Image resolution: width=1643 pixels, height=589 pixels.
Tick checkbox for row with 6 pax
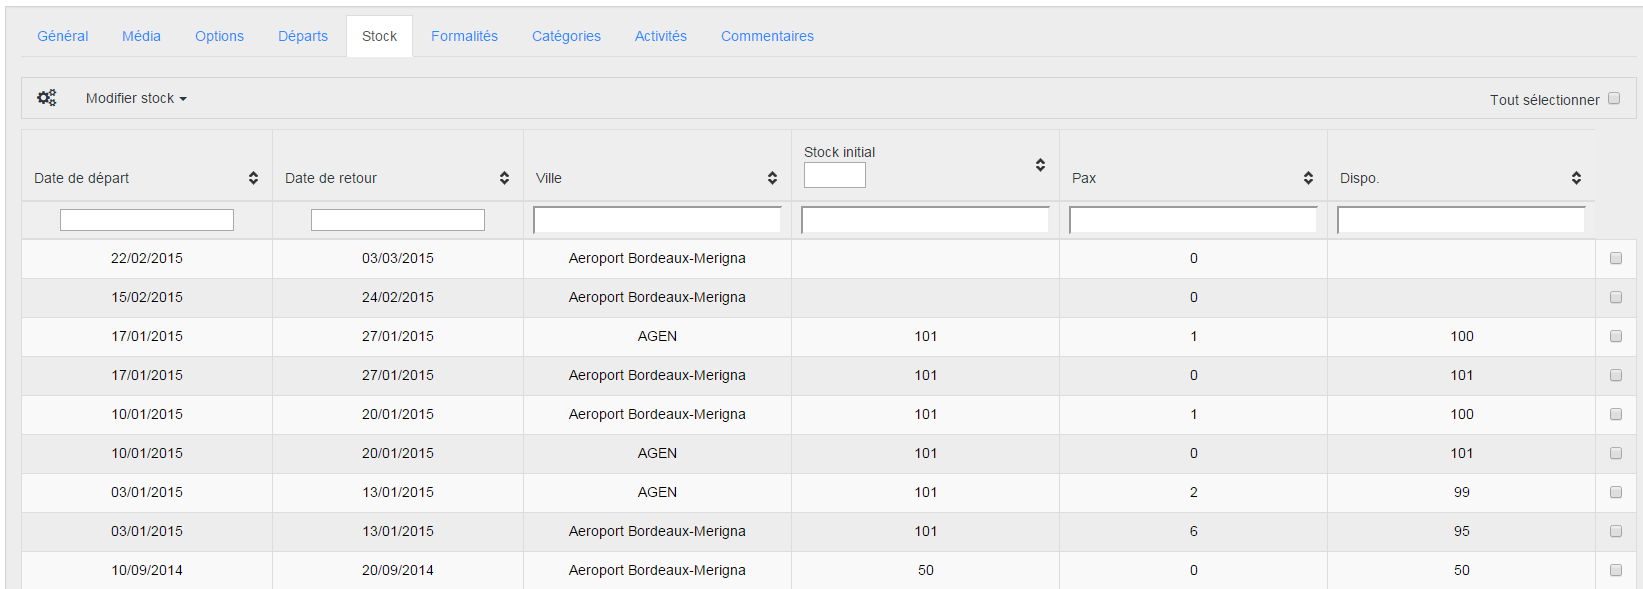click(1616, 531)
